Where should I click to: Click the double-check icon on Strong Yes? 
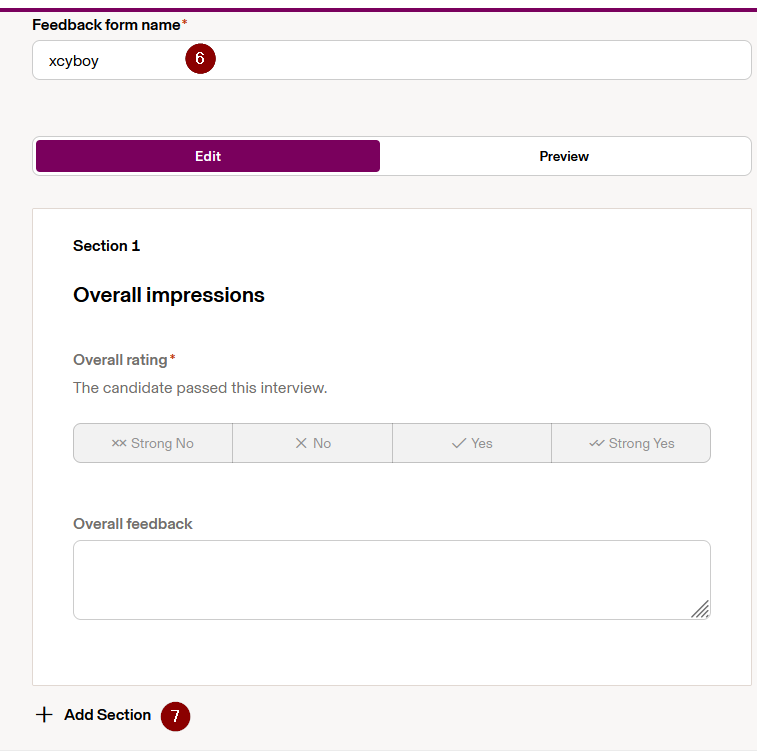597,443
